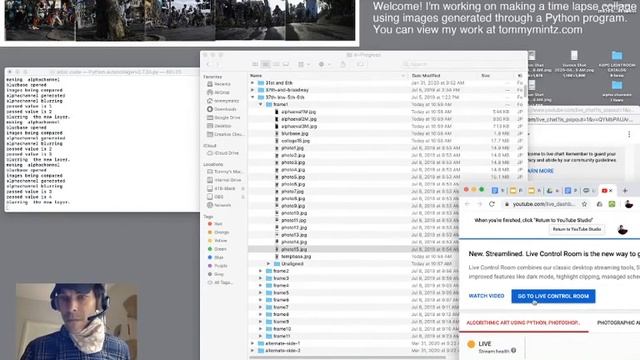
Task: Switch Finder to icon view
Action: pos(255,64)
